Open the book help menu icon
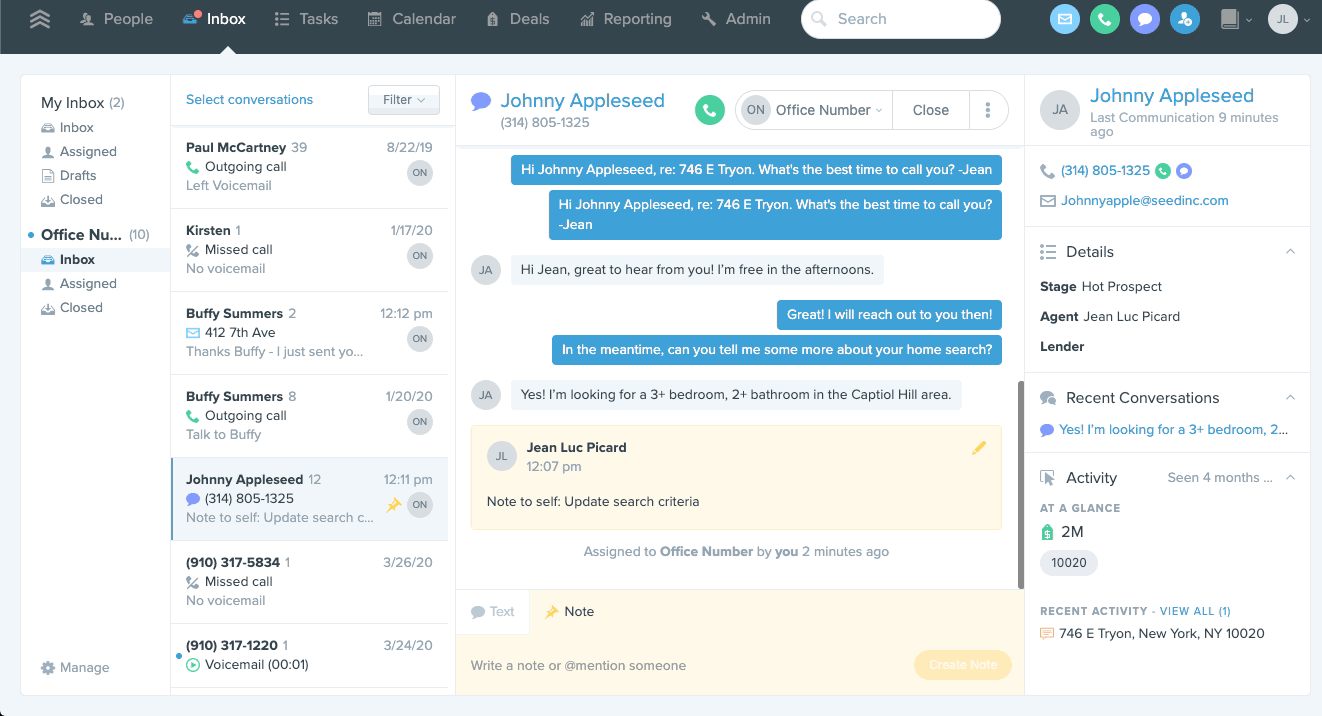1322x716 pixels. [x=1236, y=19]
